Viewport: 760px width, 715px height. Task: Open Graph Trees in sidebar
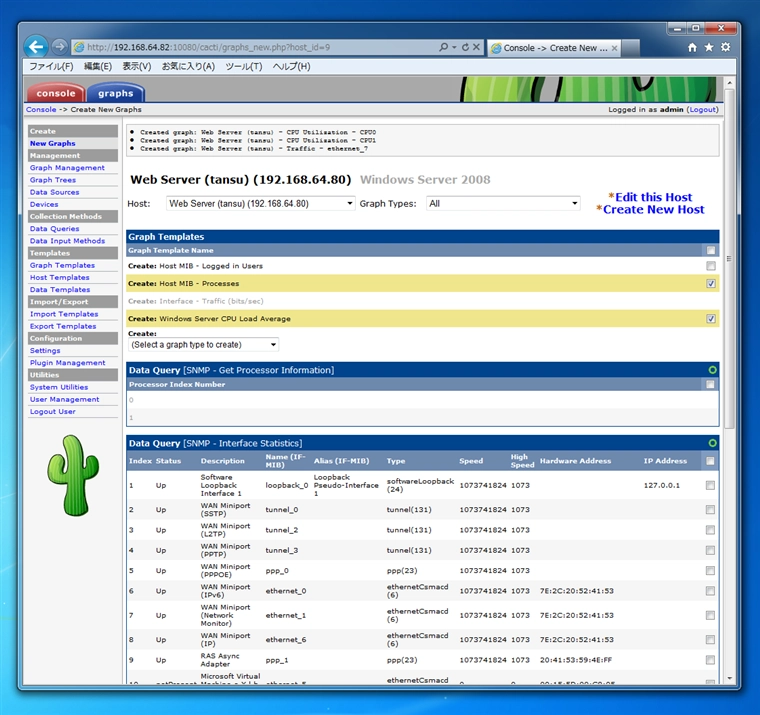click(53, 180)
